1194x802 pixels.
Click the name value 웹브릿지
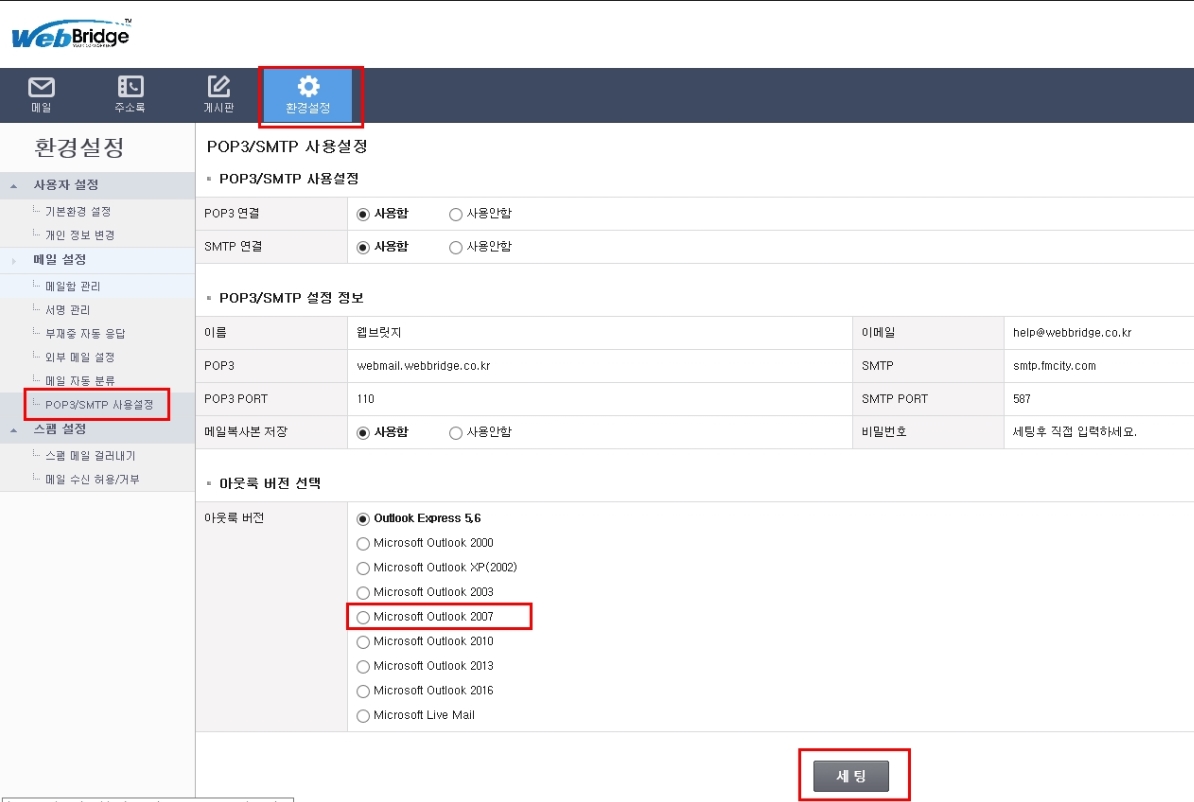pyautogui.click(x=378, y=333)
